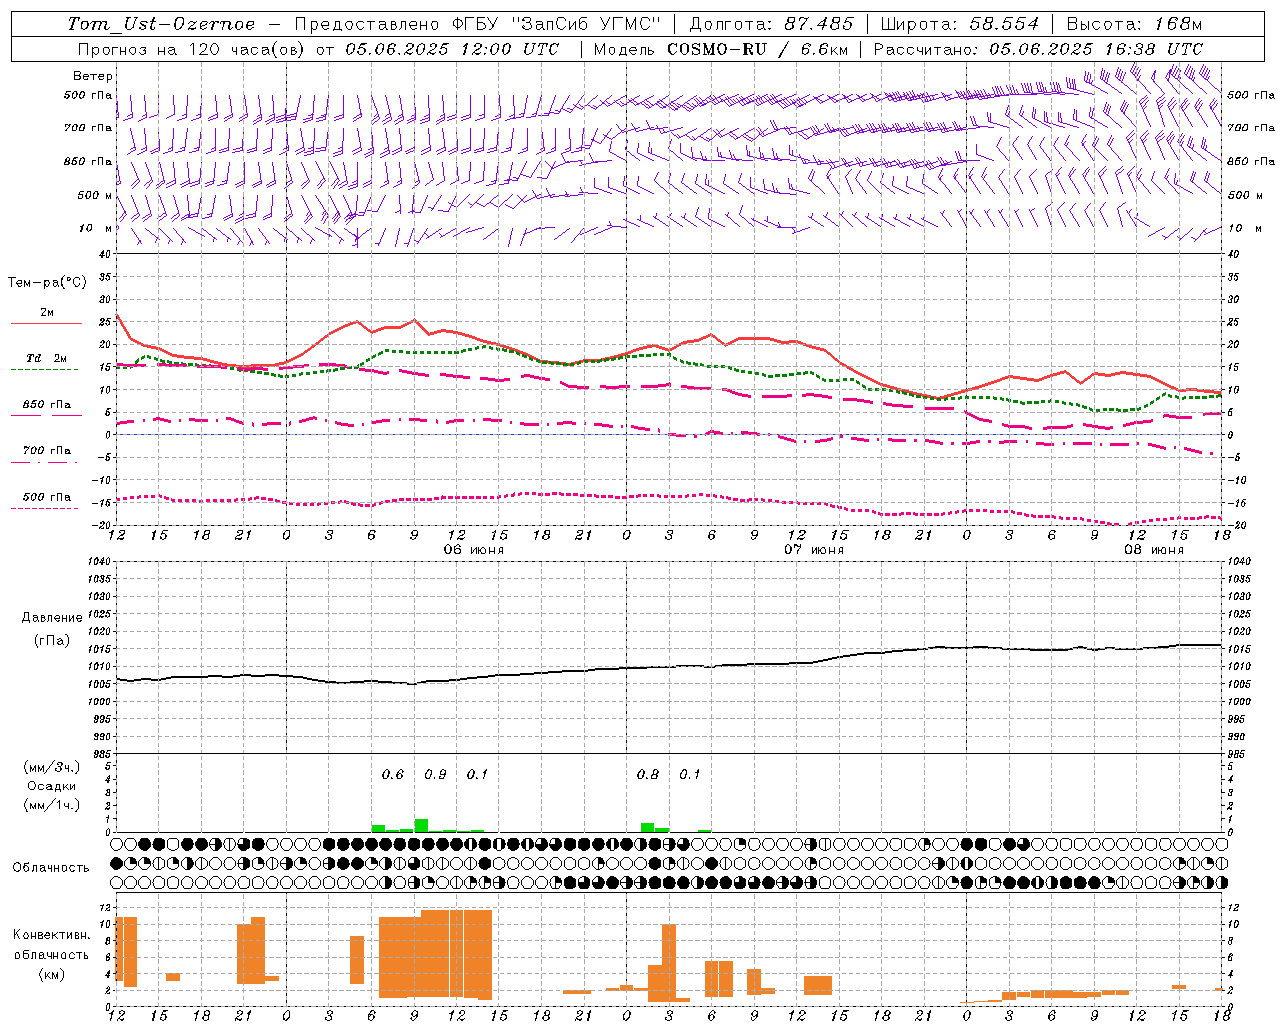This screenshot has height=1024, width=1280.
Task: Click the 0.9 precipitation amount value
Action: click(435, 775)
